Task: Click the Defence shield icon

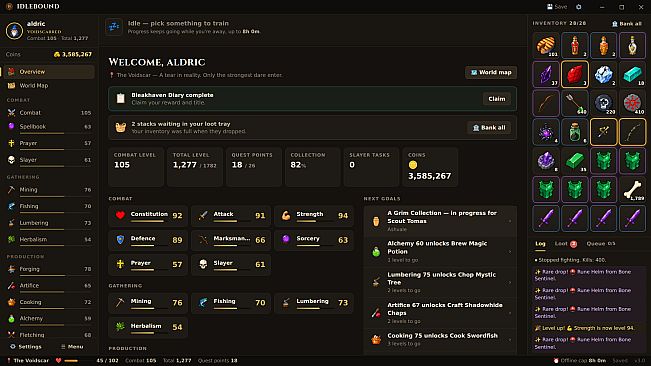Action: click(120, 239)
